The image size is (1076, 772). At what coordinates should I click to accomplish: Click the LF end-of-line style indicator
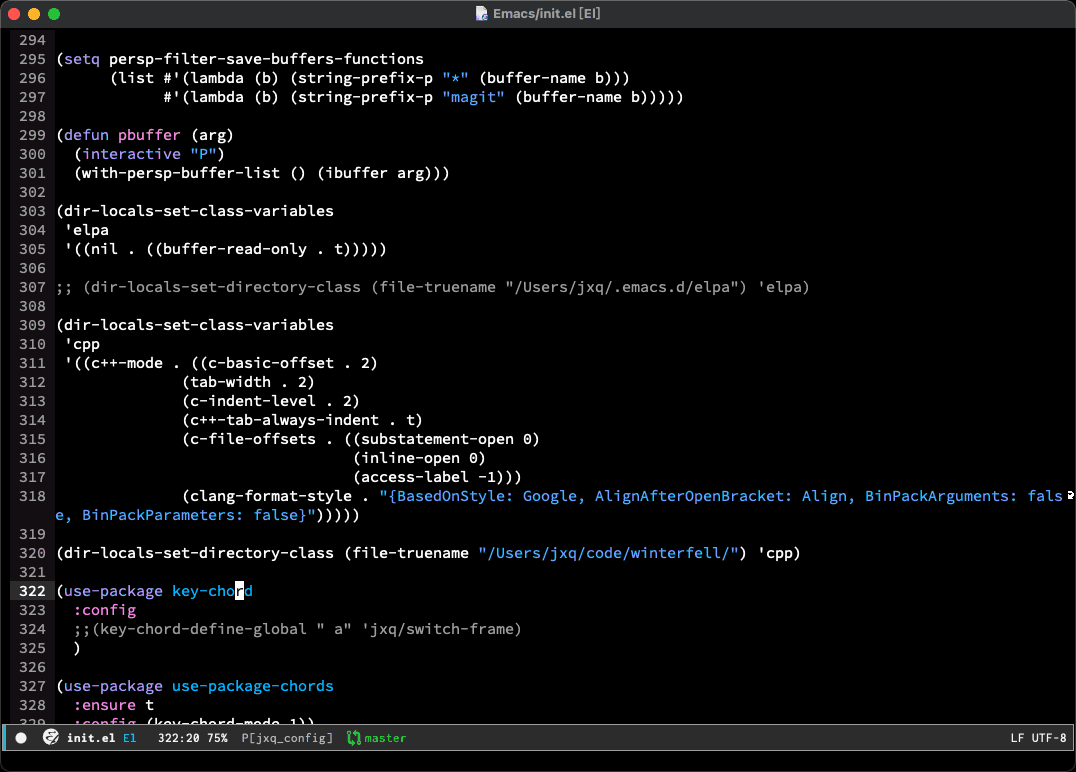click(x=1017, y=738)
